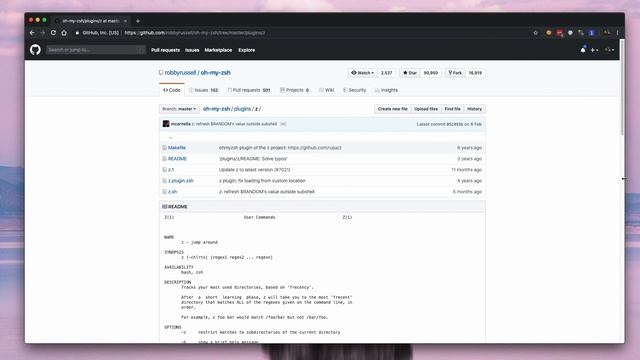The width and height of the screenshot is (640, 360).
Task: View the stargazers count 90,950
Action: (x=431, y=73)
